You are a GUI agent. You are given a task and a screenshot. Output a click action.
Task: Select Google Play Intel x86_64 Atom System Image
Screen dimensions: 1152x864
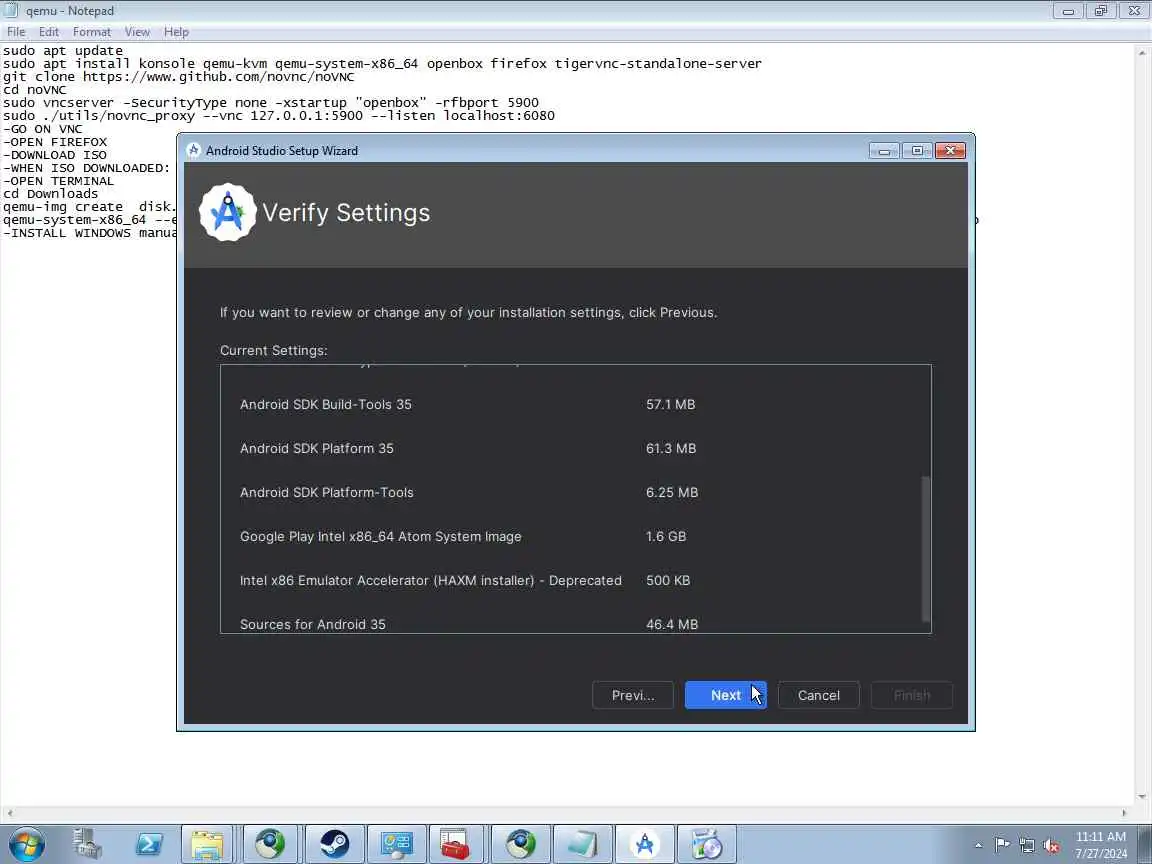click(575, 536)
